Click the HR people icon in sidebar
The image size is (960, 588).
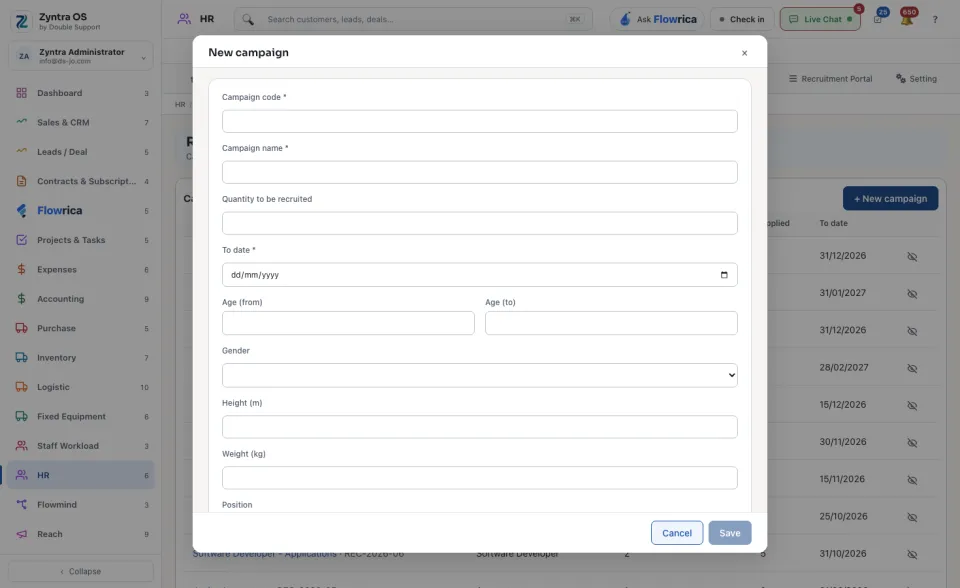[x=21, y=475]
